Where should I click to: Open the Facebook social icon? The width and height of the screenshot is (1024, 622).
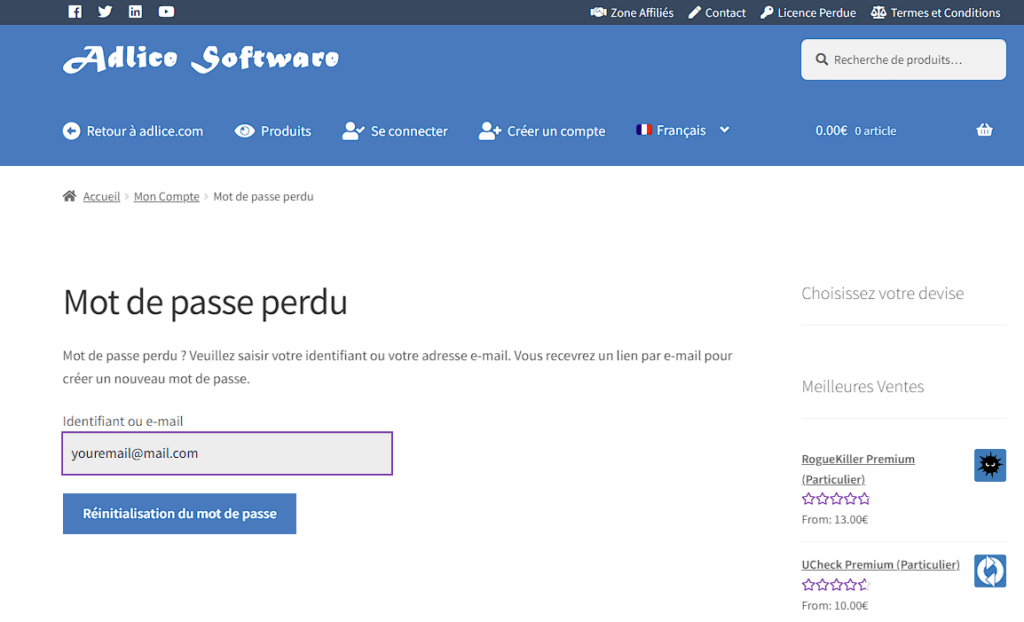75,12
